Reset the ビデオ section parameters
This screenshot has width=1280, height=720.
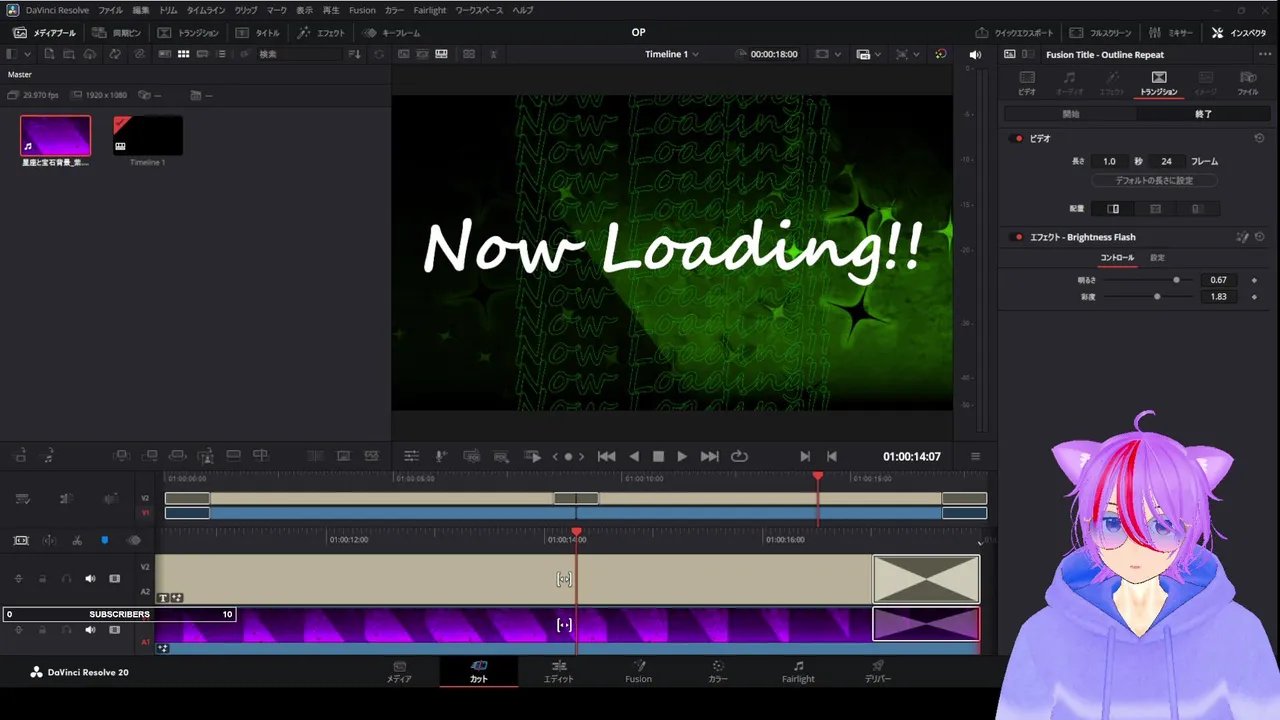(x=1259, y=138)
